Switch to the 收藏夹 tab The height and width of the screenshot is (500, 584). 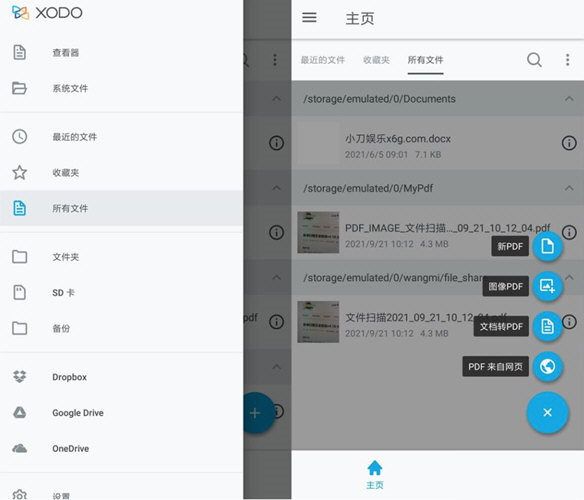point(376,60)
